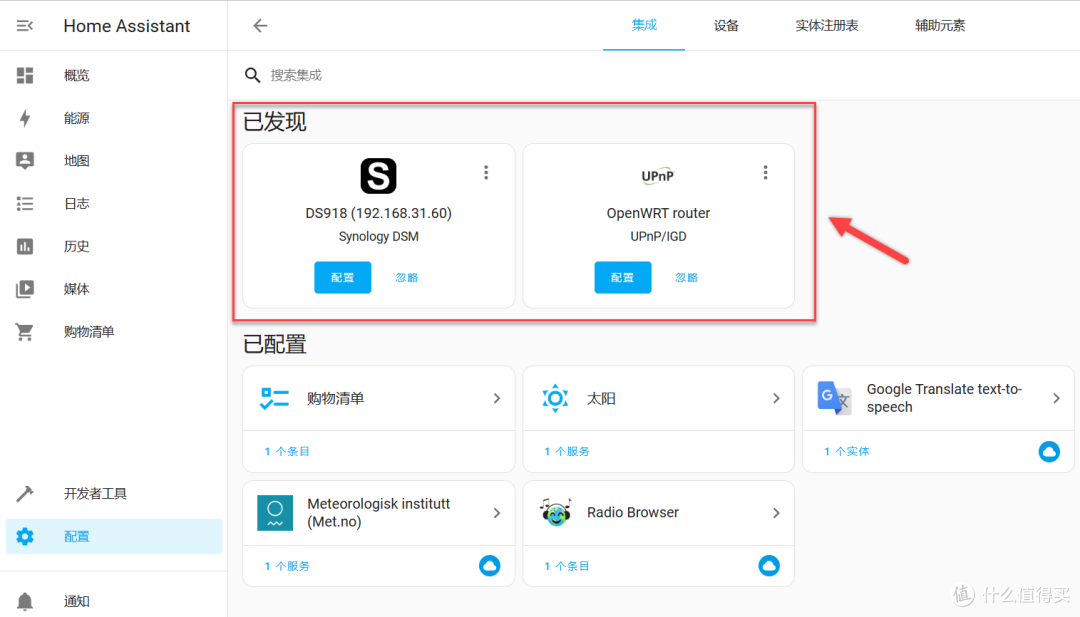Open the 开发者工具 hammer icon
1080x617 pixels.
(25, 493)
